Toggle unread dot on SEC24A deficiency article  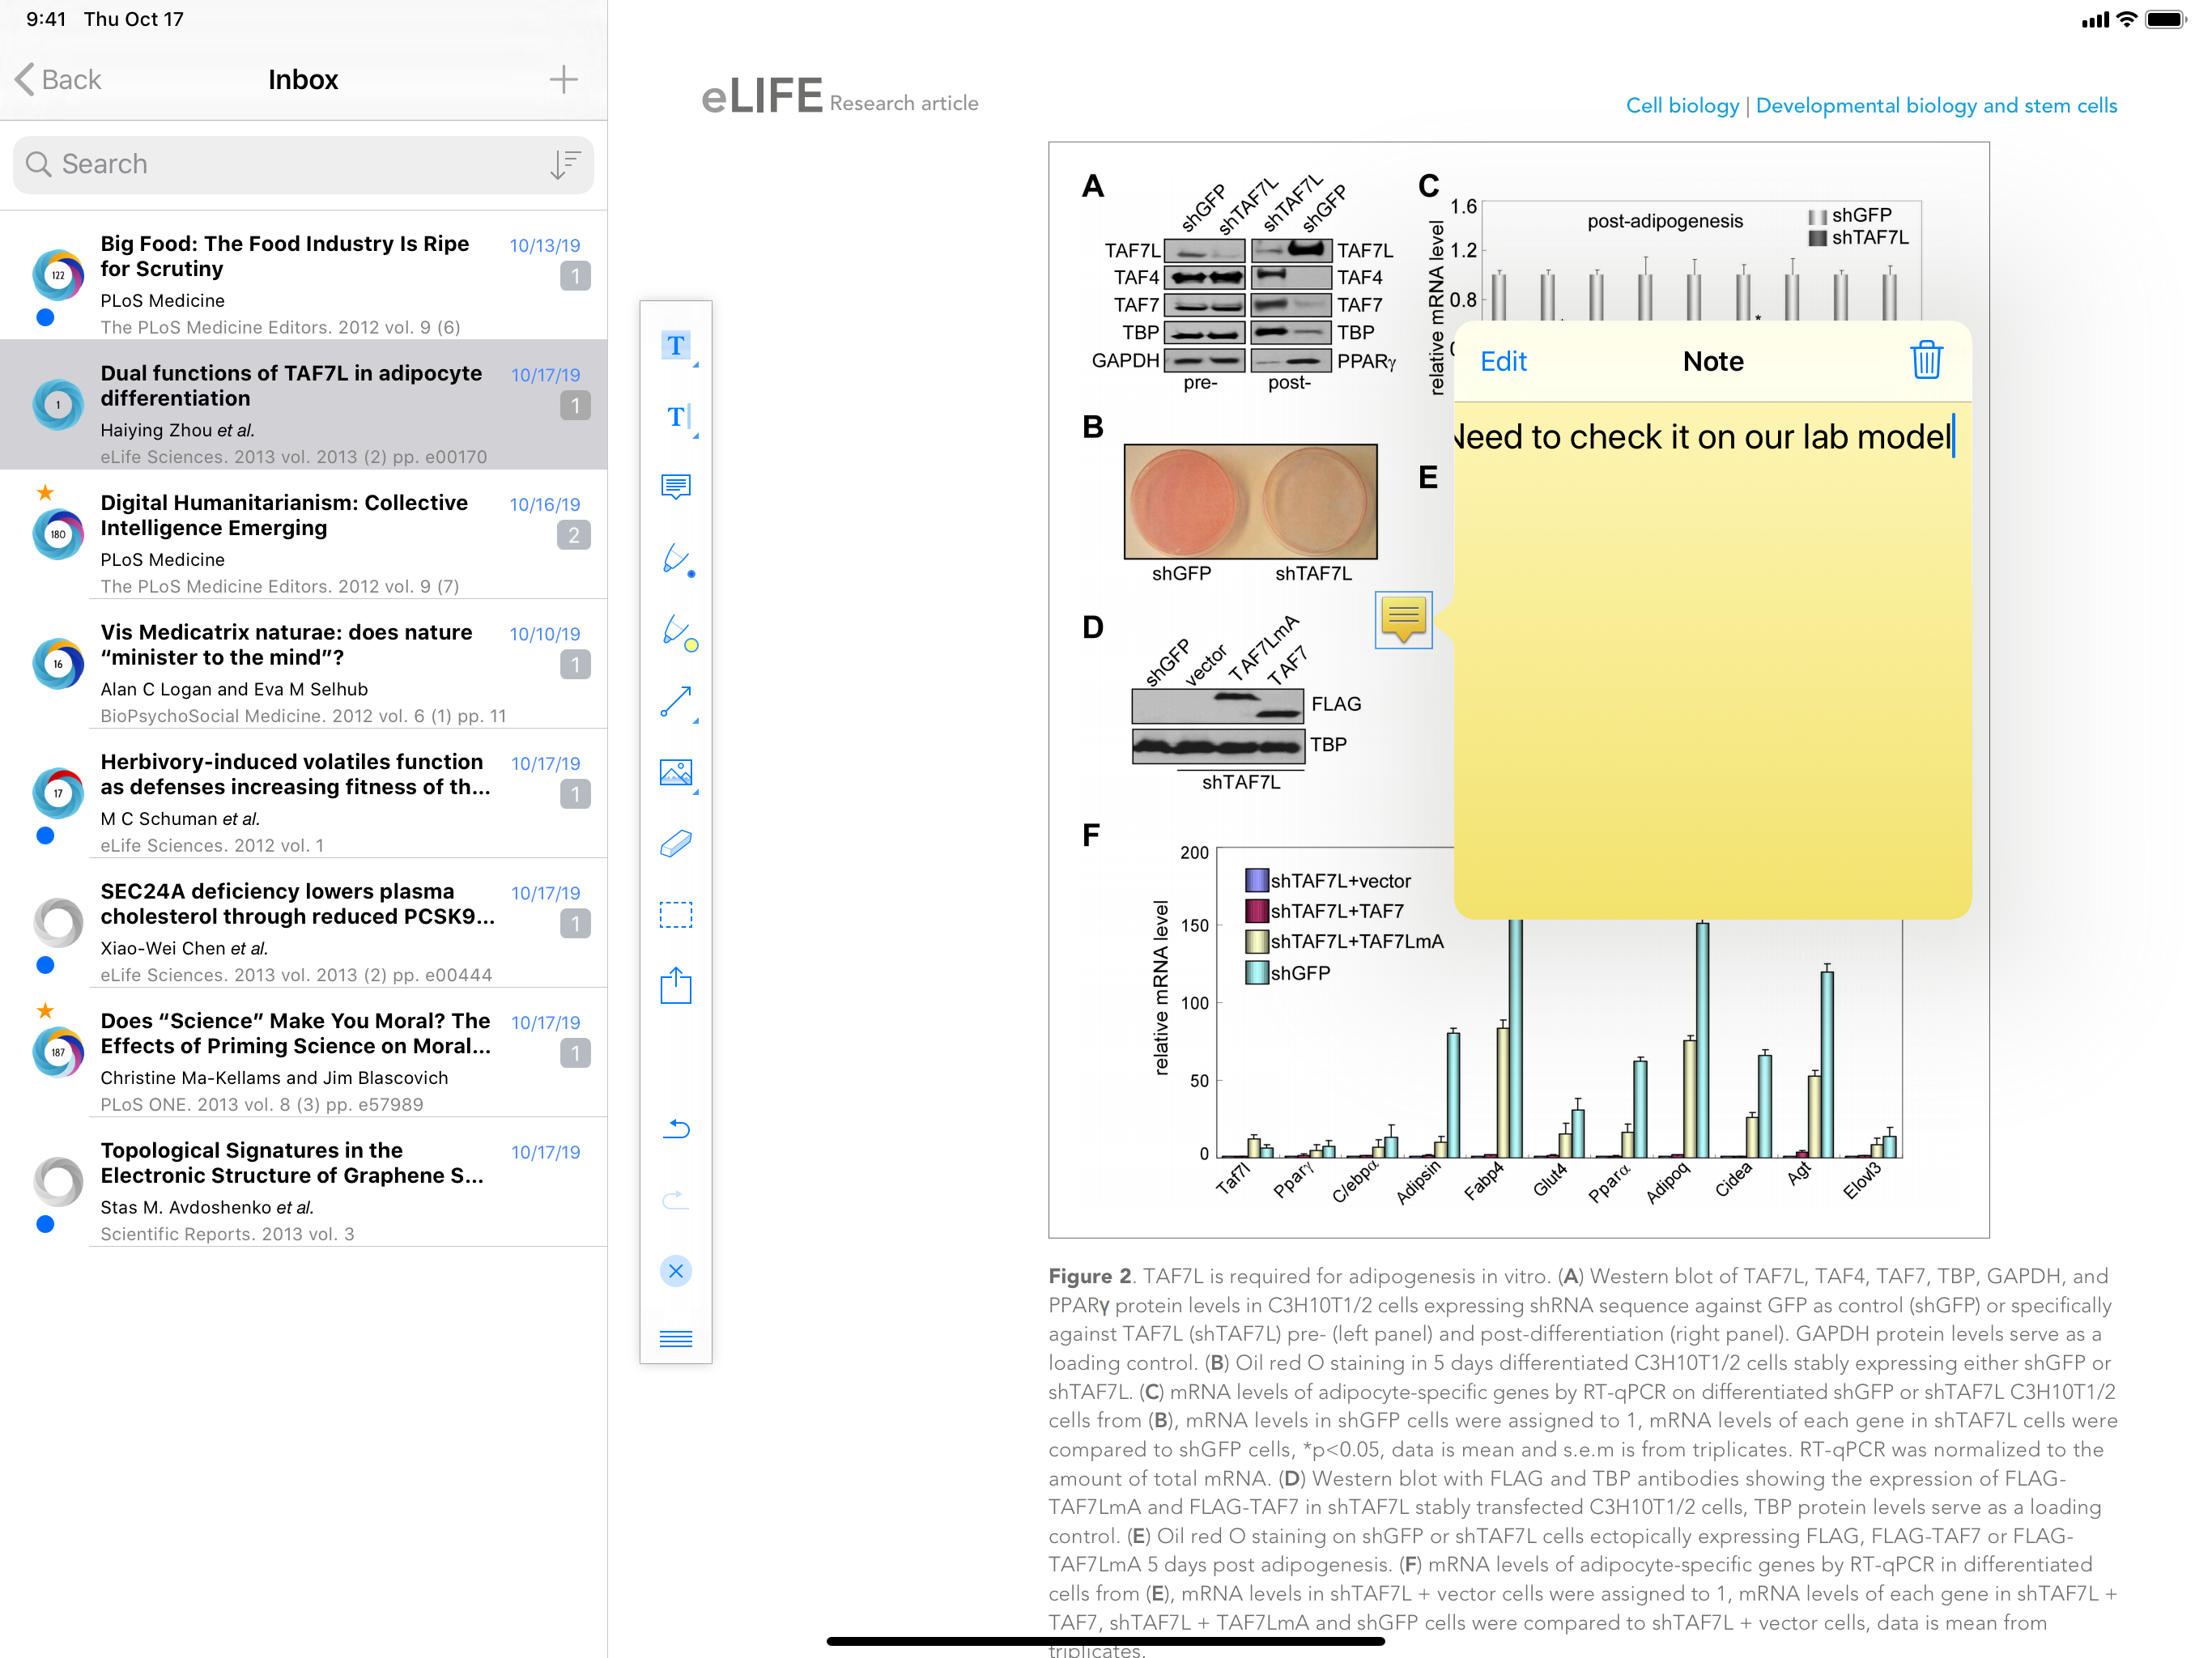(x=45, y=965)
